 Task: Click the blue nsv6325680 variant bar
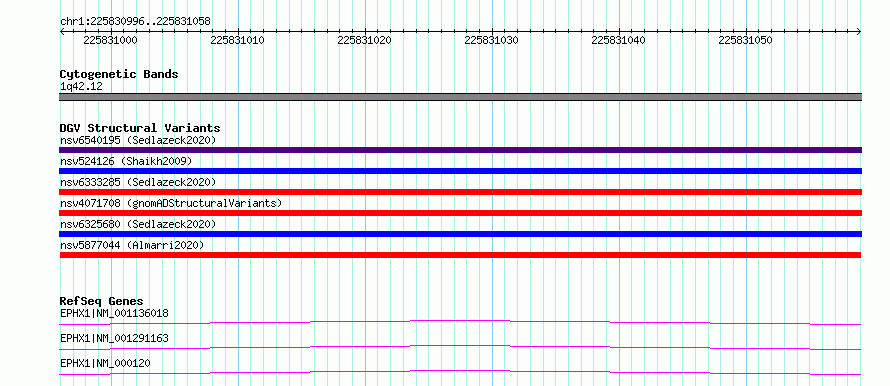pyautogui.click(x=460, y=234)
